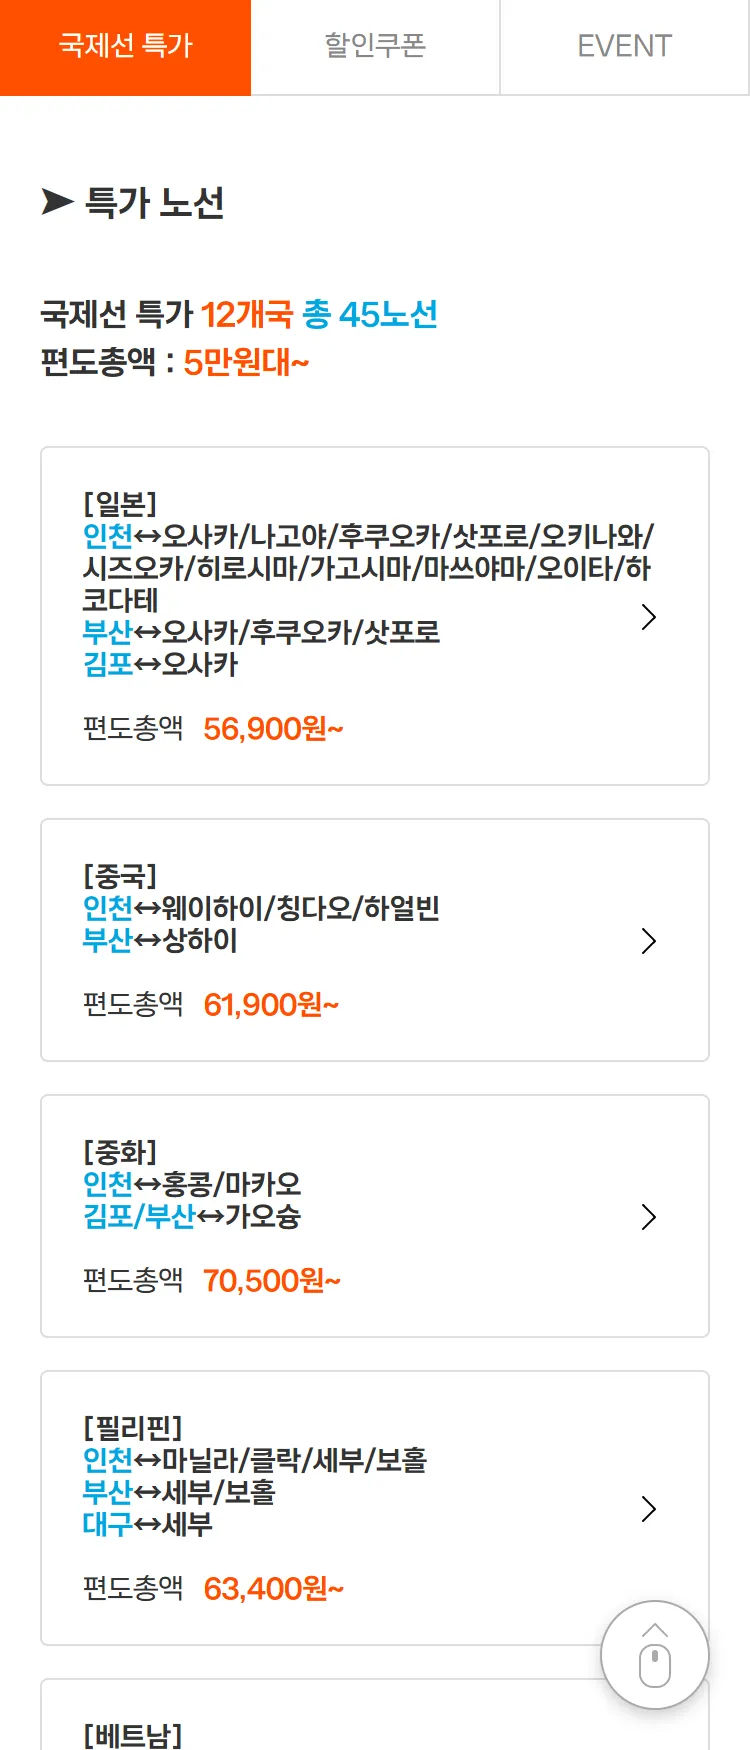Viewport: 750px width, 1750px height.
Task: Click the 필리핀 card chevron arrow
Action: (x=648, y=1509)
